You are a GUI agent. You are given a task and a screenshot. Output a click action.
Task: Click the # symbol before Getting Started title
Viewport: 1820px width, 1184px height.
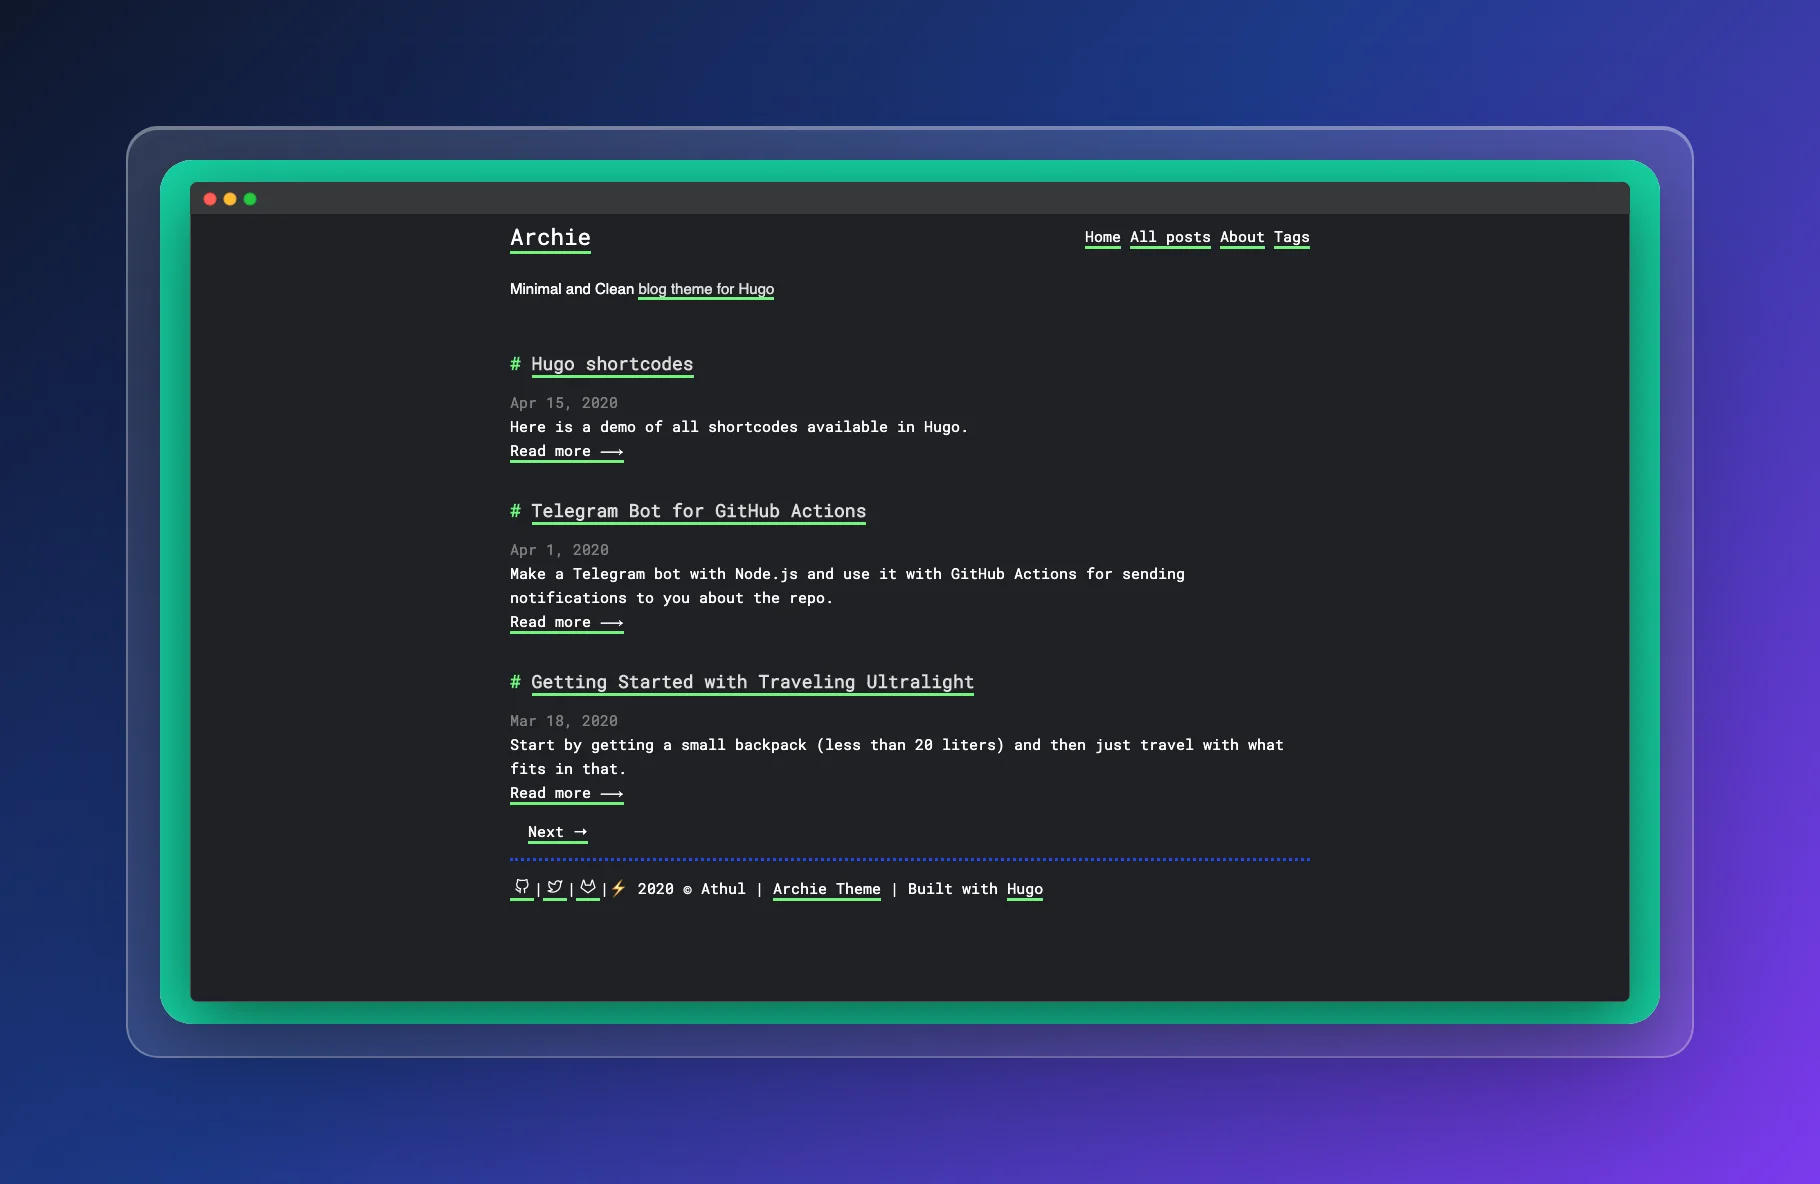[x=515, y=682]
